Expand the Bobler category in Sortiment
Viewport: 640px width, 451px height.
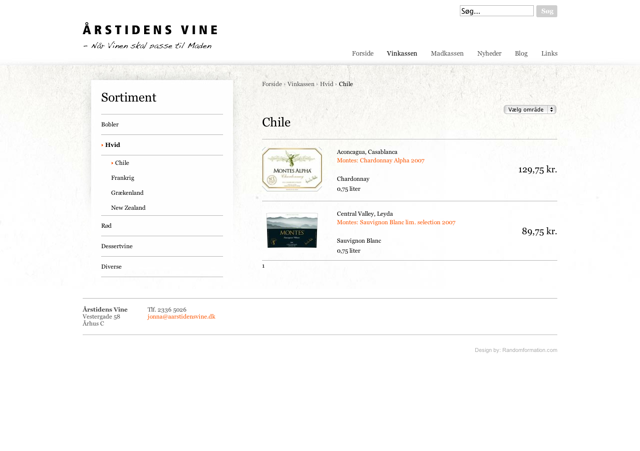point(110,125)
